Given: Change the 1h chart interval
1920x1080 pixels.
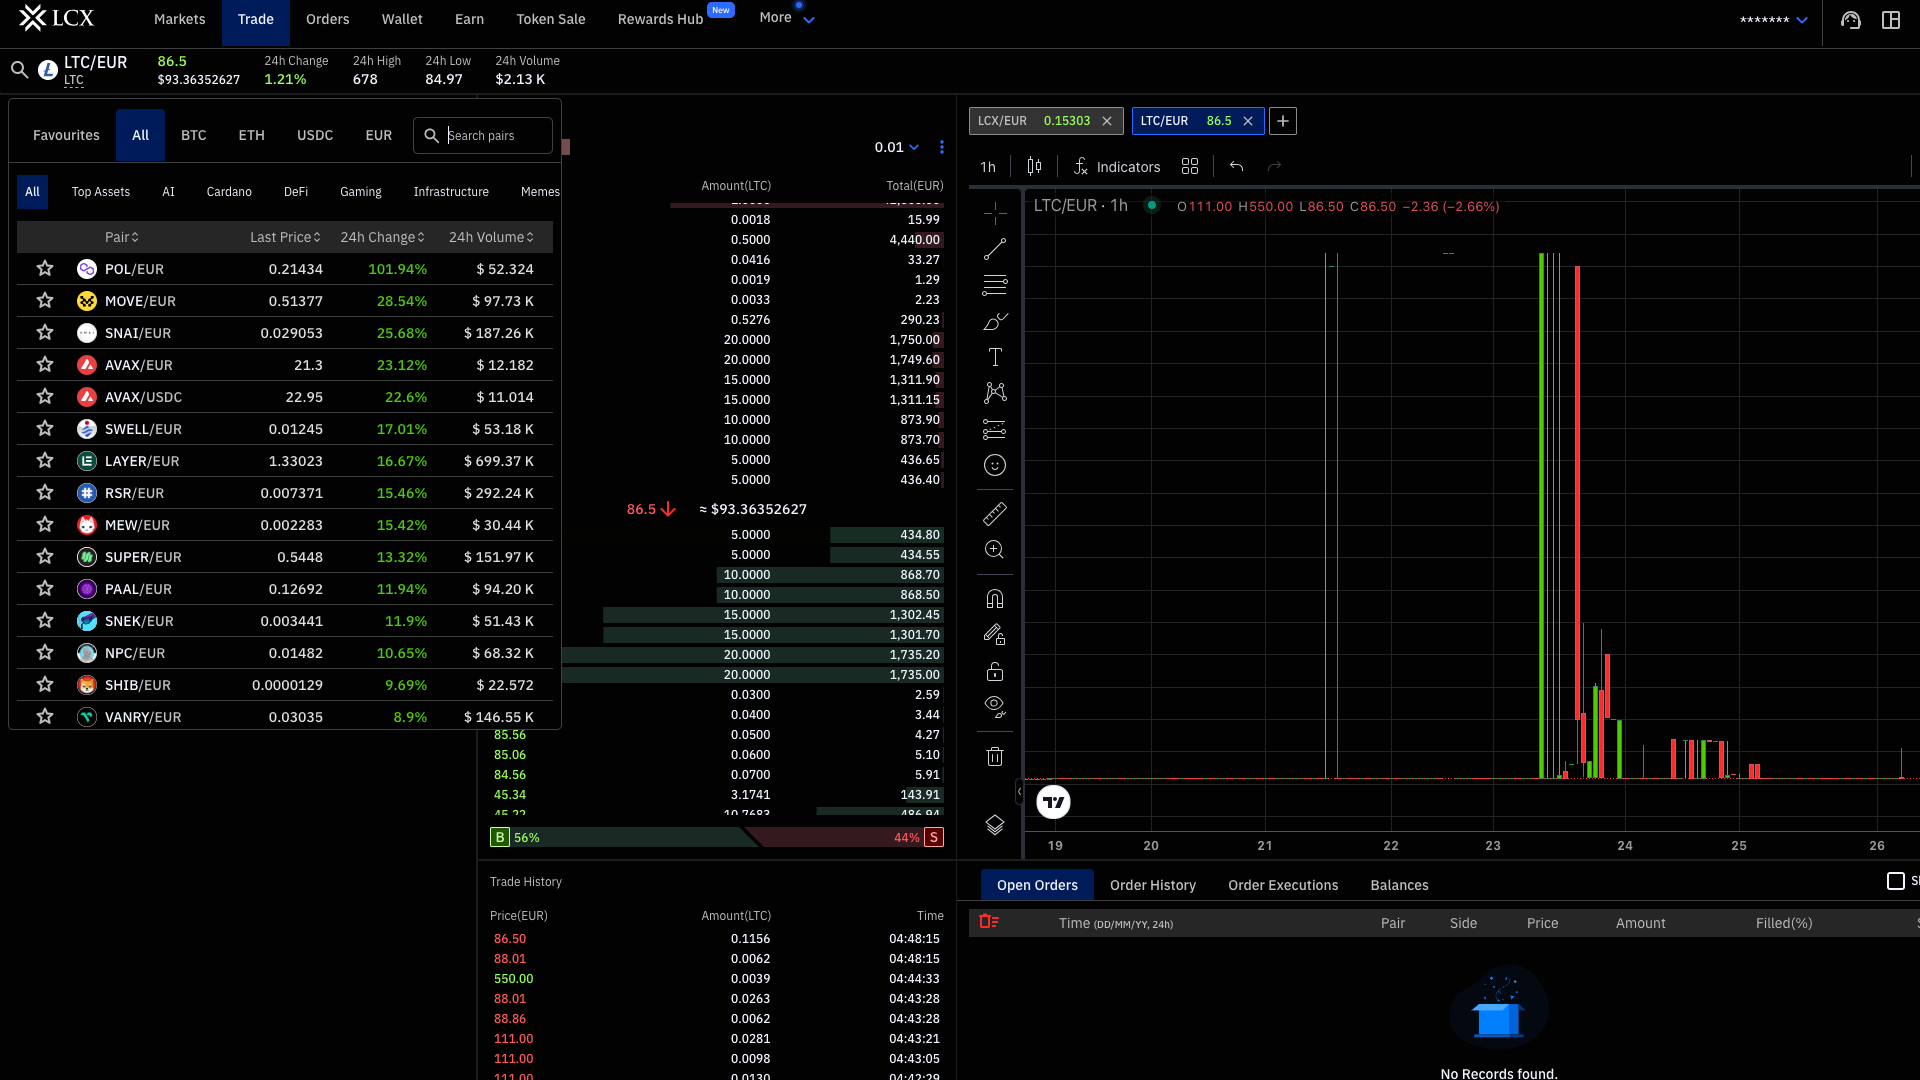Looking at the screenshot, I should [x=988, y=167].
